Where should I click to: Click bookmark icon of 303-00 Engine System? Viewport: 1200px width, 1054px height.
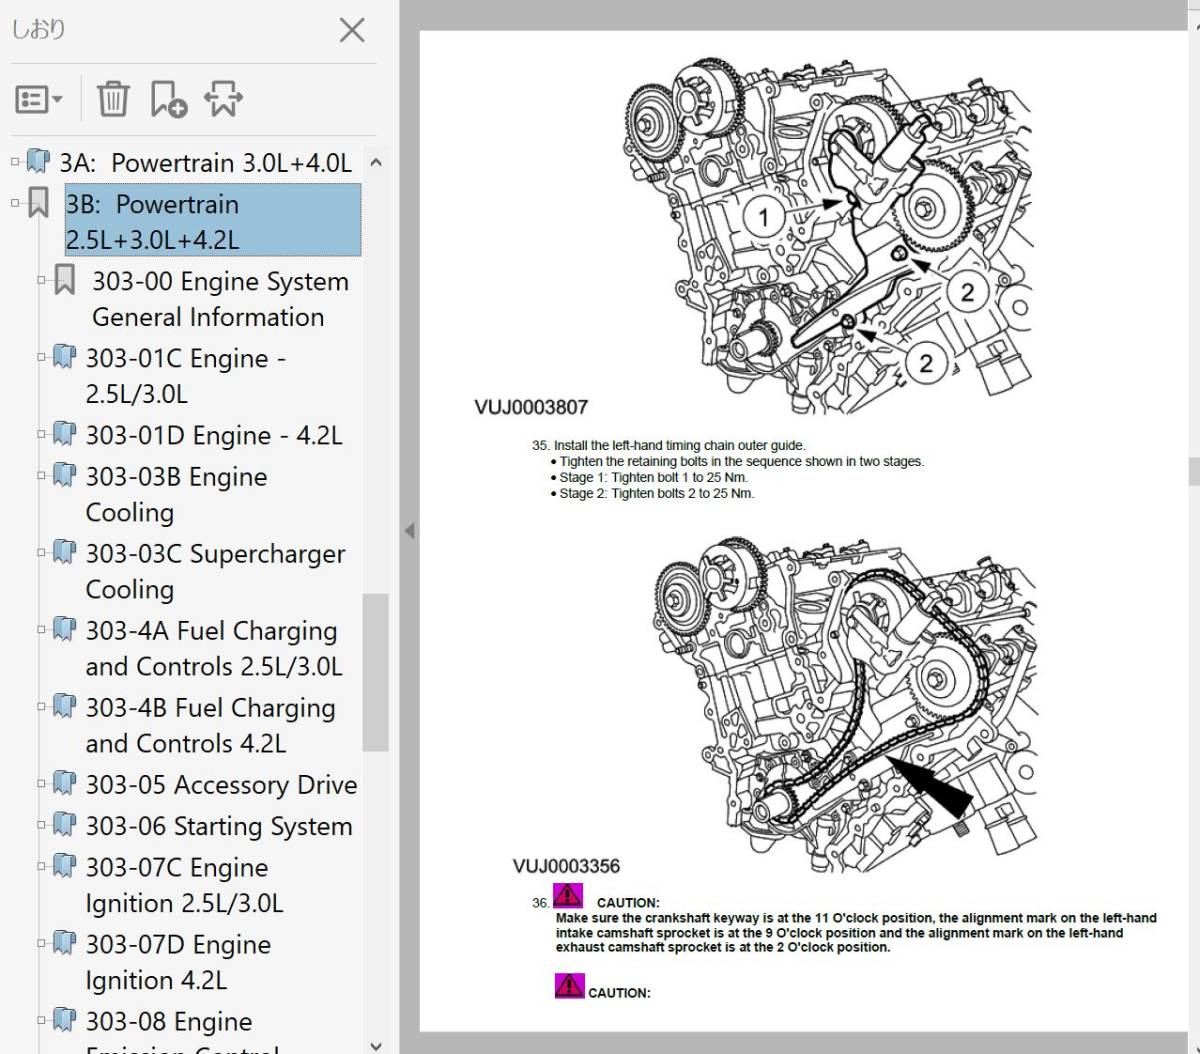65,280
